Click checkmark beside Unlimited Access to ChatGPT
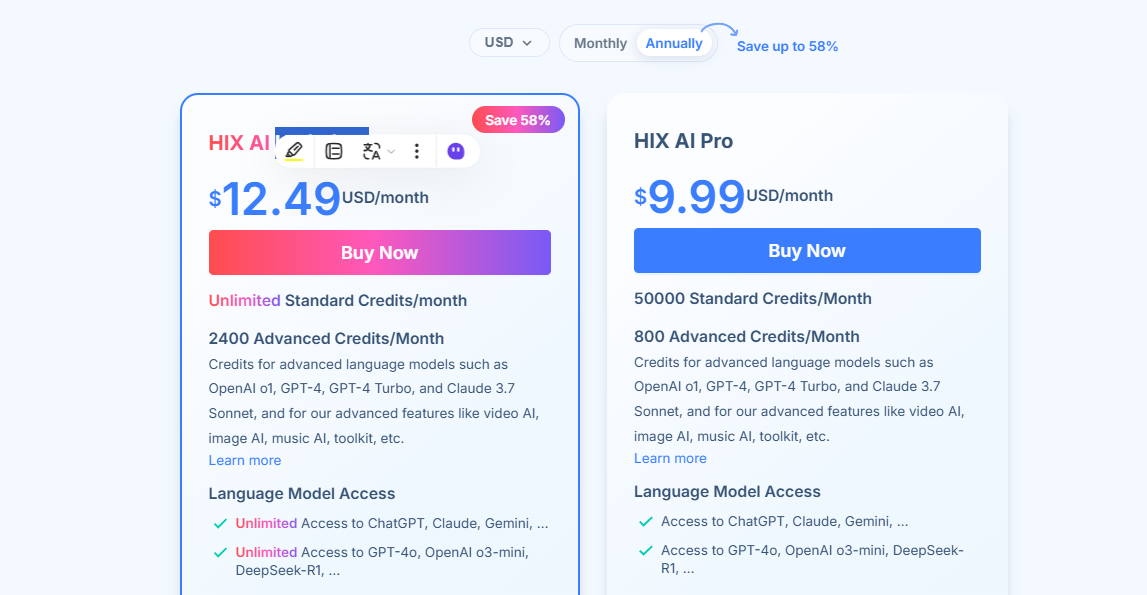This screenshot has width=1147, height=595. [x=220, y=524]
